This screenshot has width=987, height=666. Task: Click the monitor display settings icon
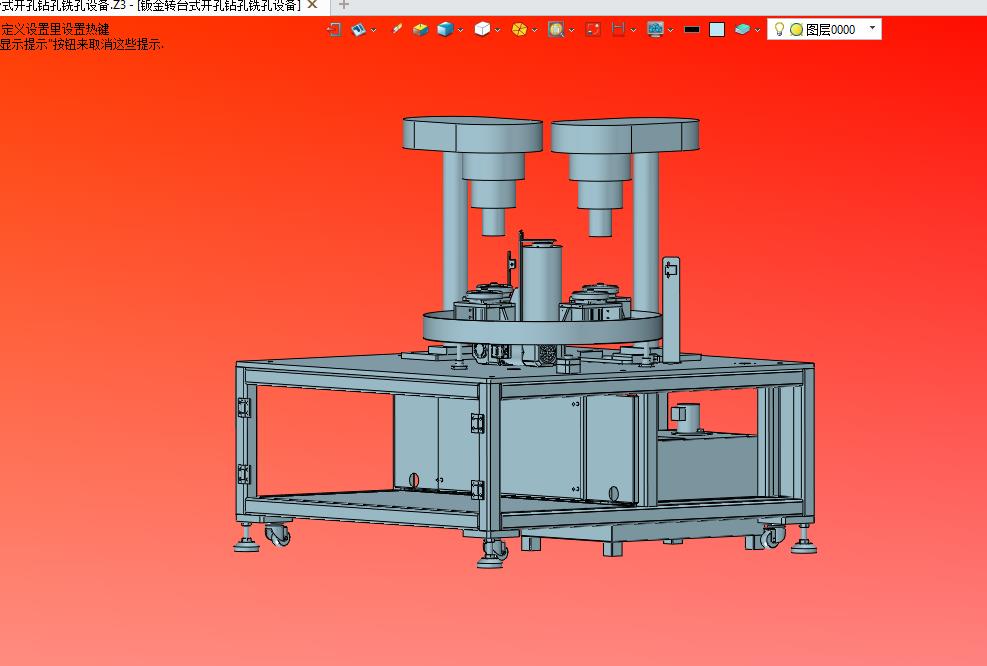click(x=655, y=30)
